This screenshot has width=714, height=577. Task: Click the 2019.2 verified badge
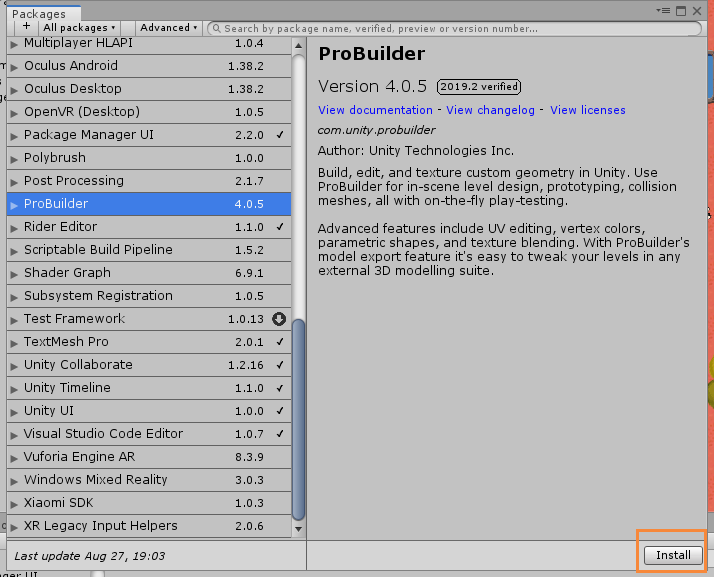coord(479,87)
